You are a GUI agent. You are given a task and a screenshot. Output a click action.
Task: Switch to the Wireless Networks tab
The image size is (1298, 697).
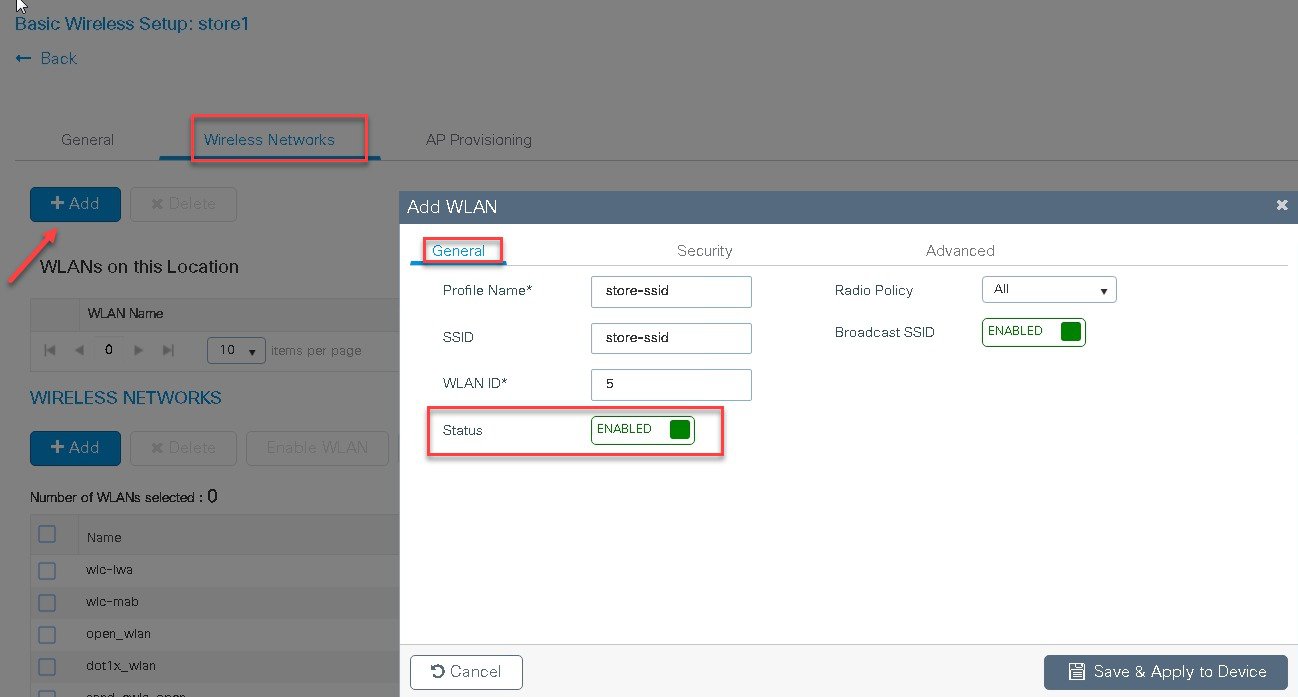pyautogui.click(x=269, y=140)
